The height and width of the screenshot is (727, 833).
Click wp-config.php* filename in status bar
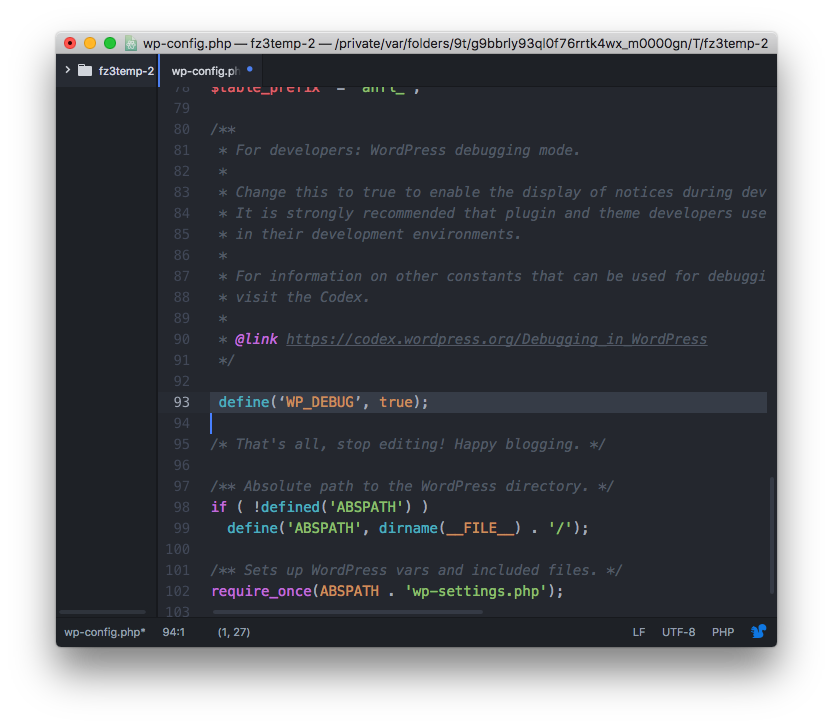point(105,632)
